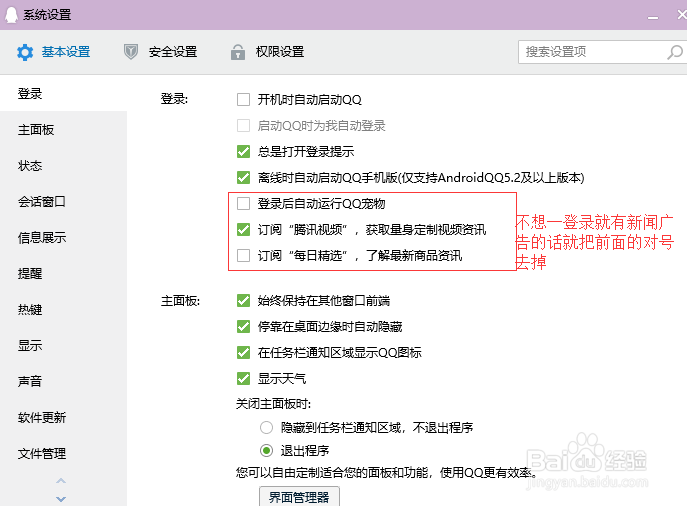Click the sidebar scroll-up chevron

tap(61, 481)
